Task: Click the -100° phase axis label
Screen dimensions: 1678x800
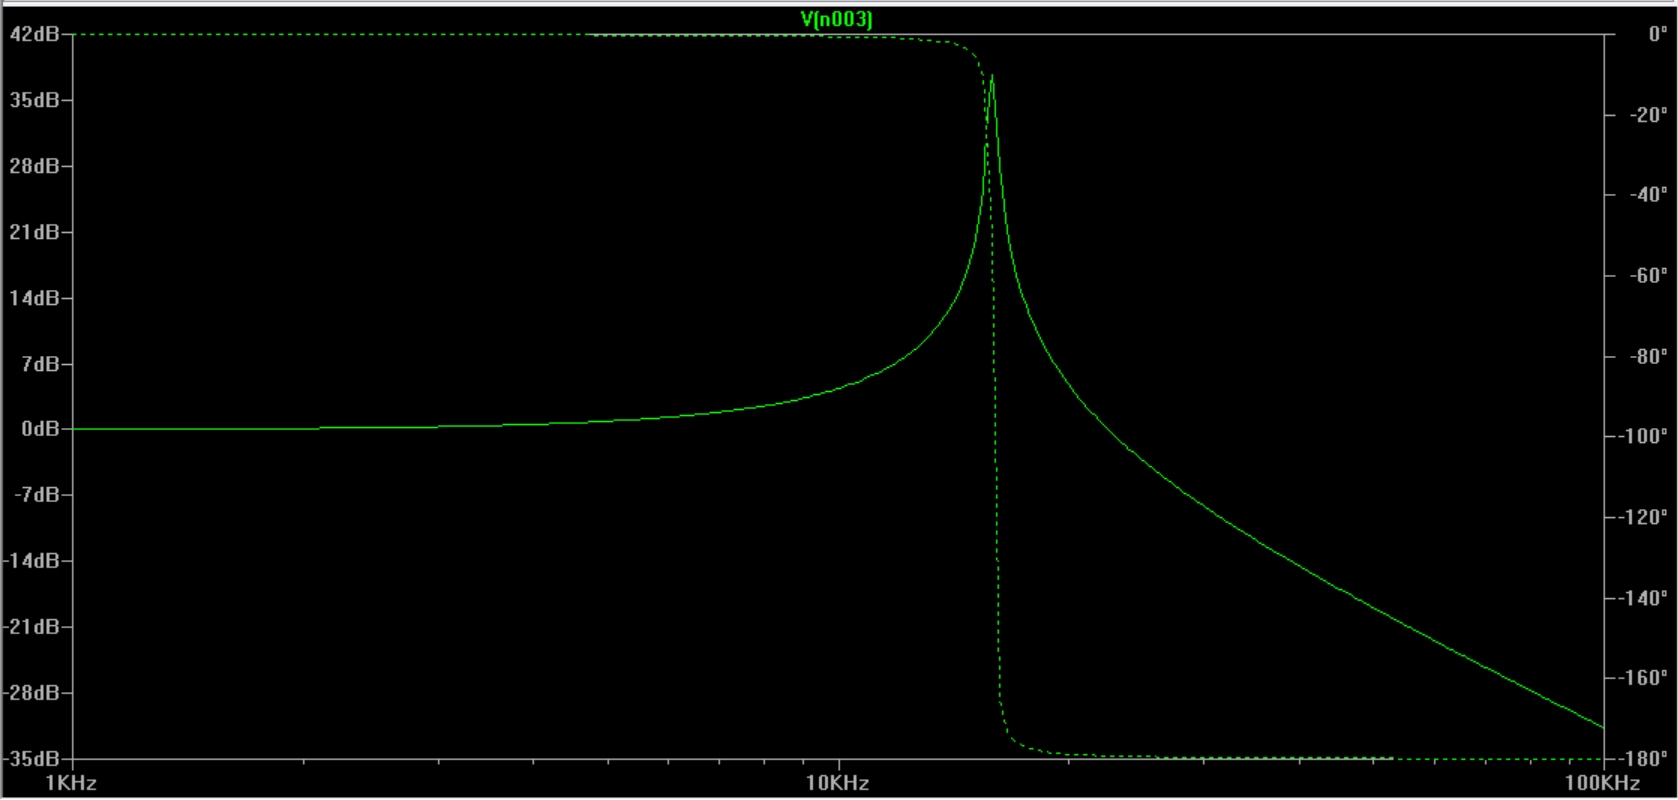Action: tap(1643, 436)
